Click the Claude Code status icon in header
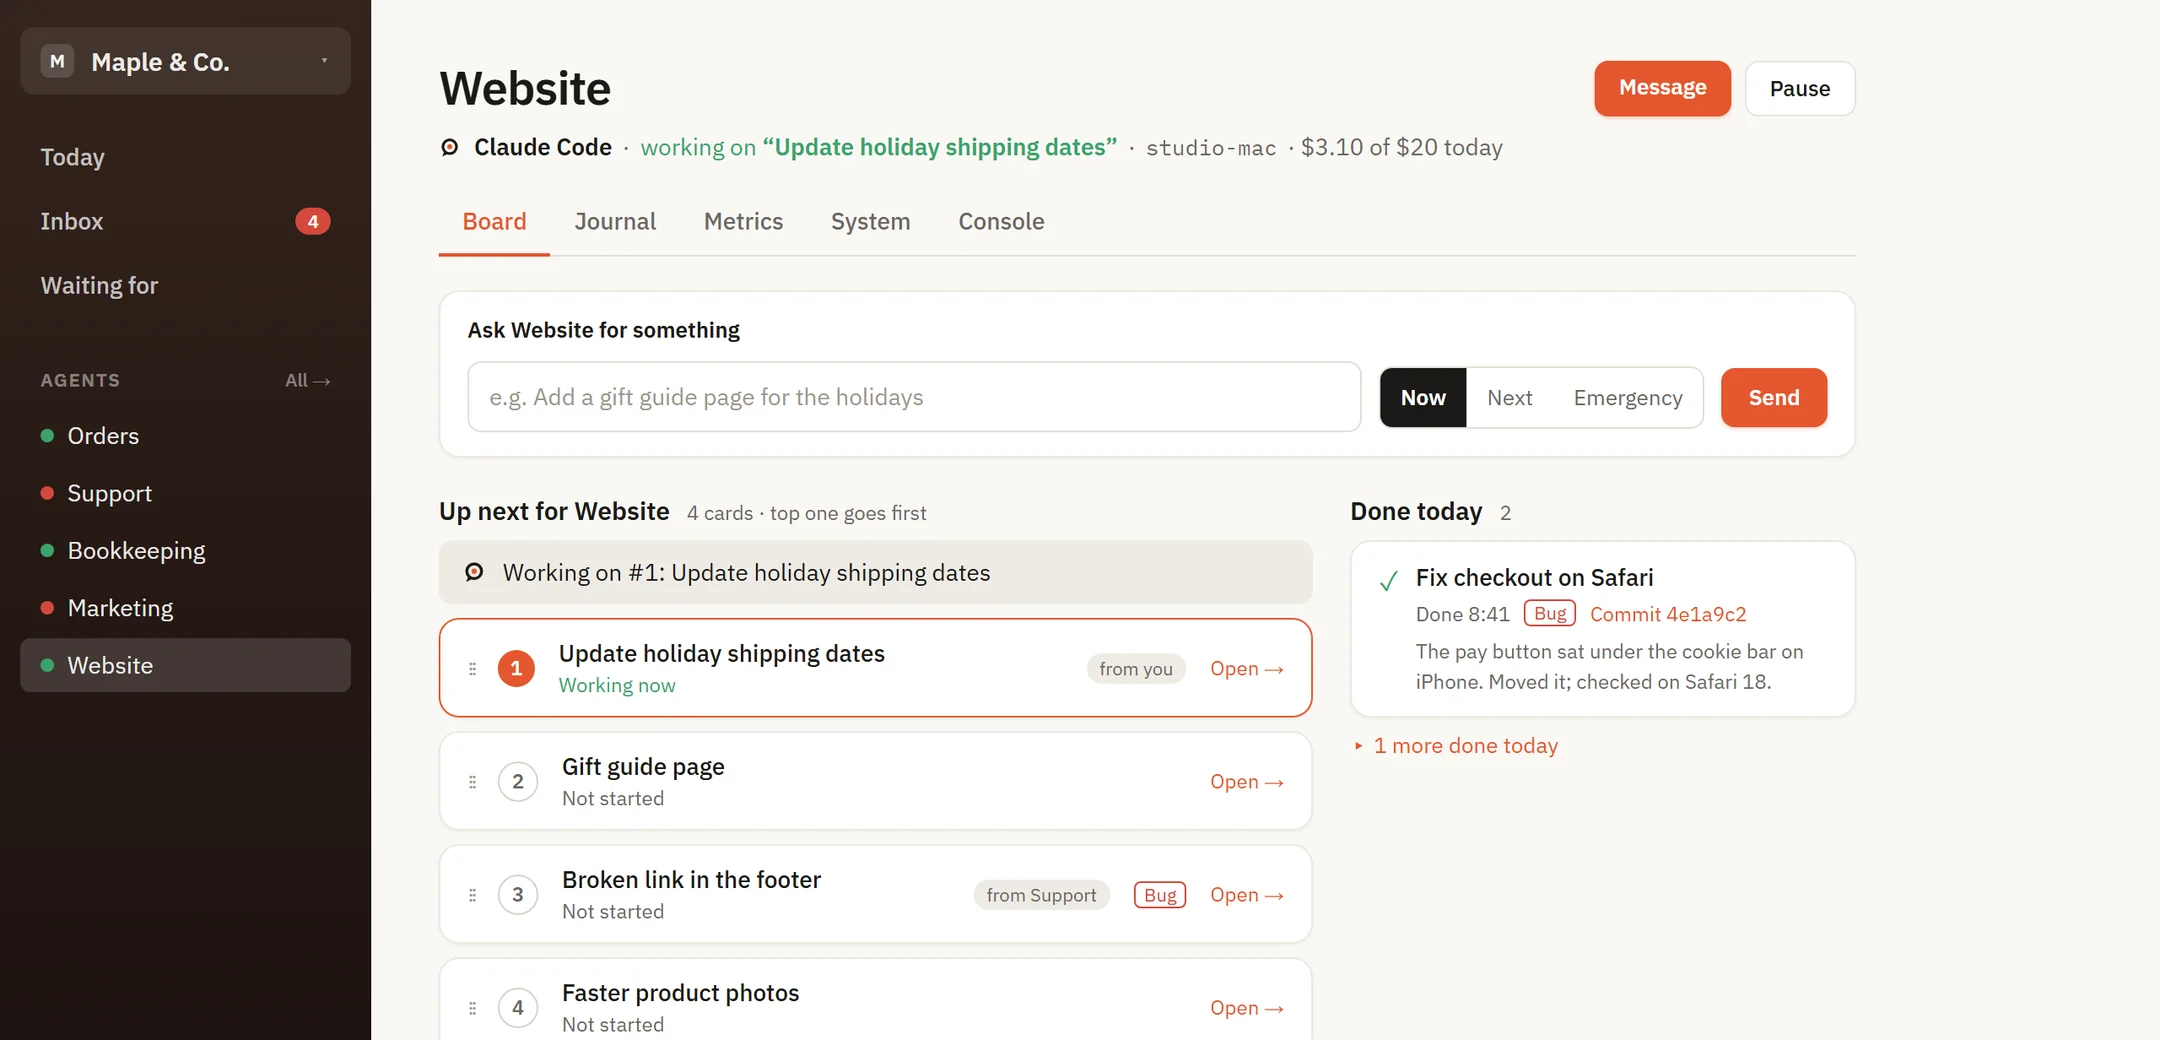Viewport: 2160px width, 1040px height. pyautogui.click(x=450, y=147)
